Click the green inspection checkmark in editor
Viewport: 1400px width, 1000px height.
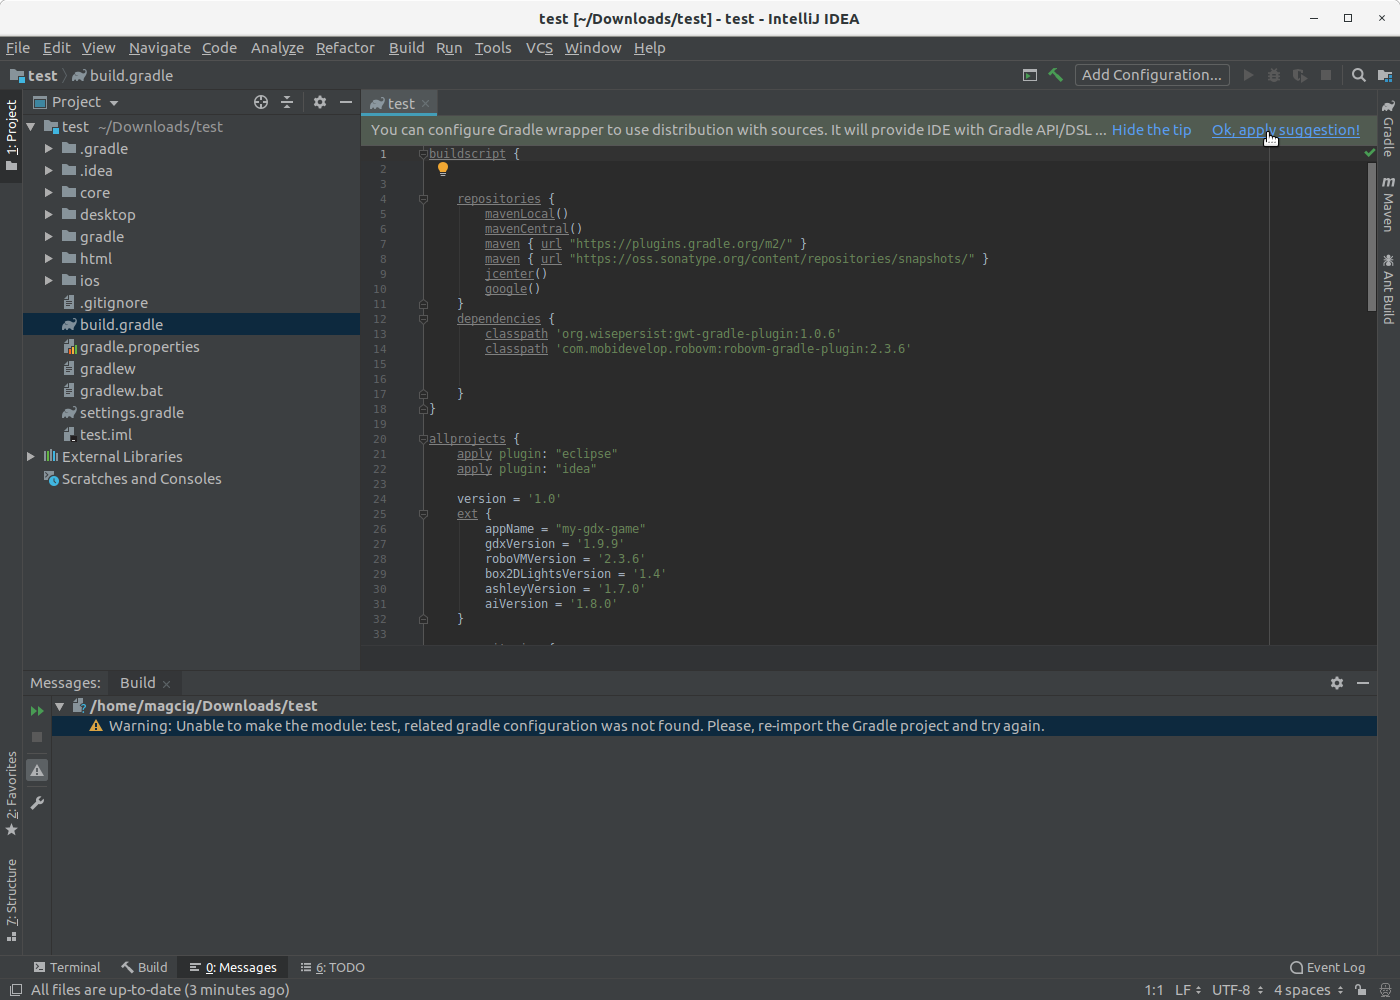coord(1369,153)
